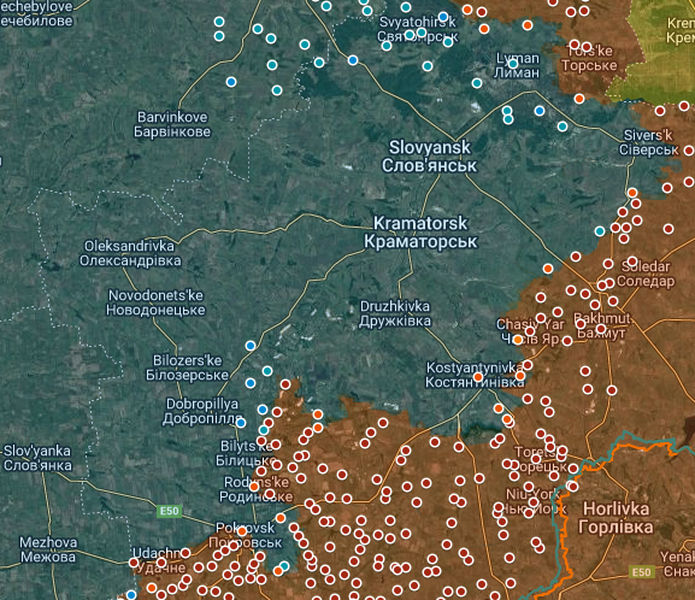The image size is (695, 600).
Task: Click the orange marker beside Chasiv Yar
Action: point(518,339)
